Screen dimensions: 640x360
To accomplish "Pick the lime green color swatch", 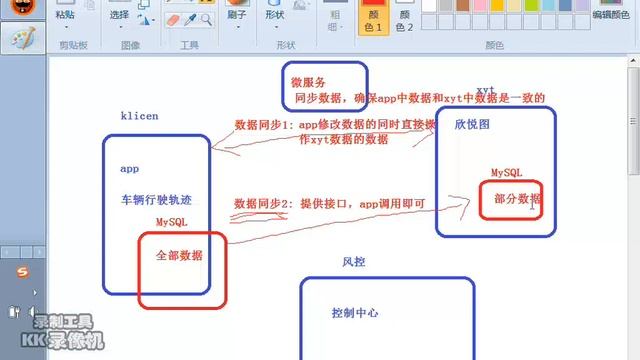I will [x=531, y=5].
